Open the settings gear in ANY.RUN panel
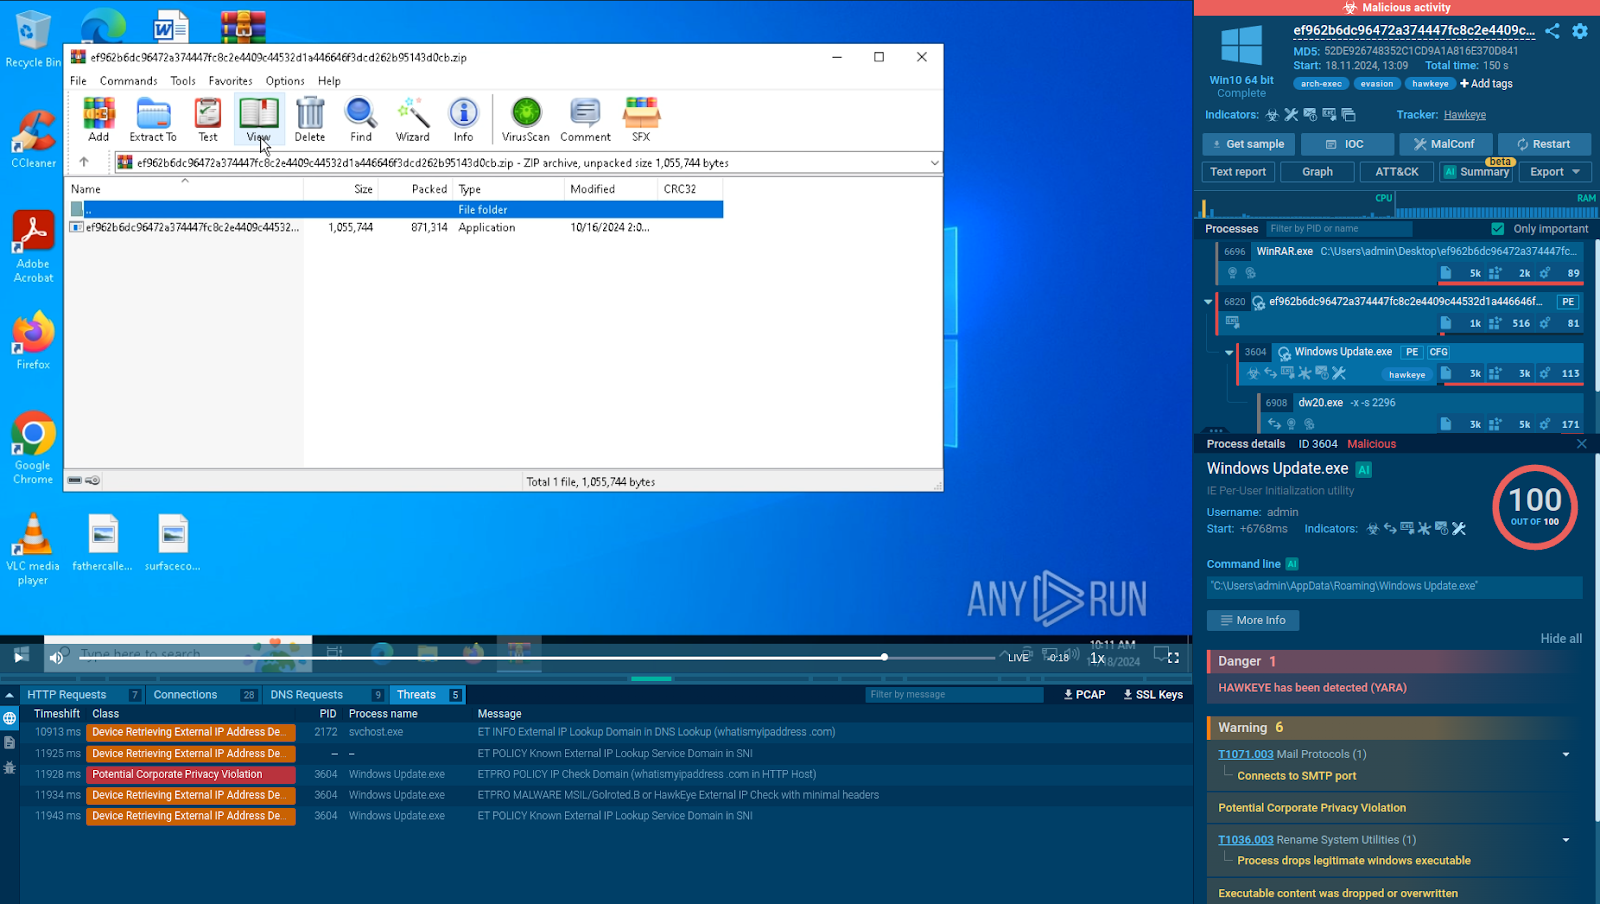1600x904 pixels. point(1580,31)
